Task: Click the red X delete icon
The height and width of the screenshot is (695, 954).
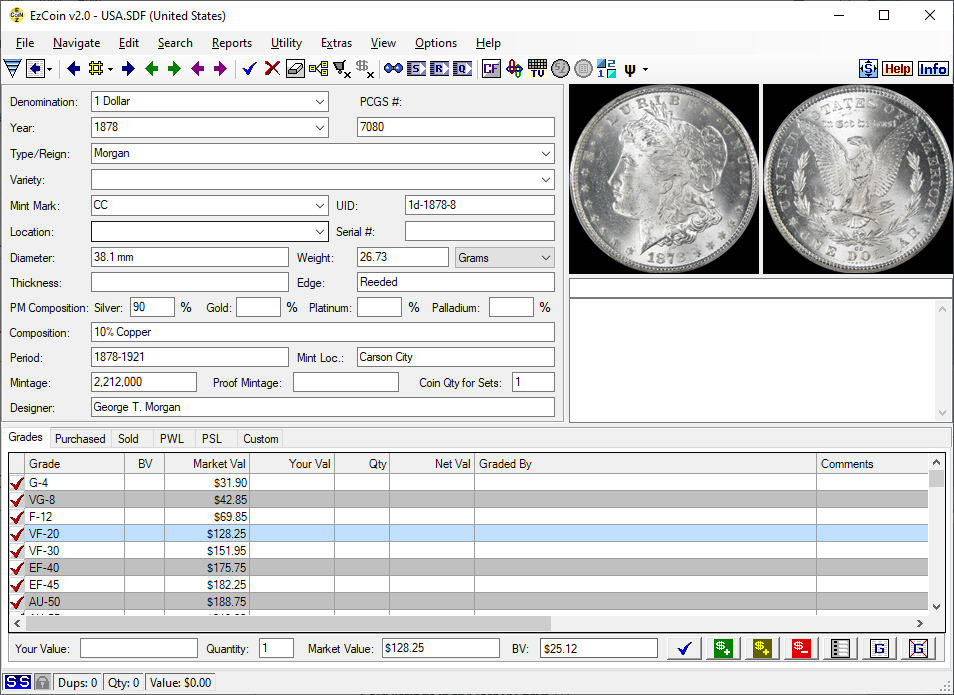Action: point(272,69)
